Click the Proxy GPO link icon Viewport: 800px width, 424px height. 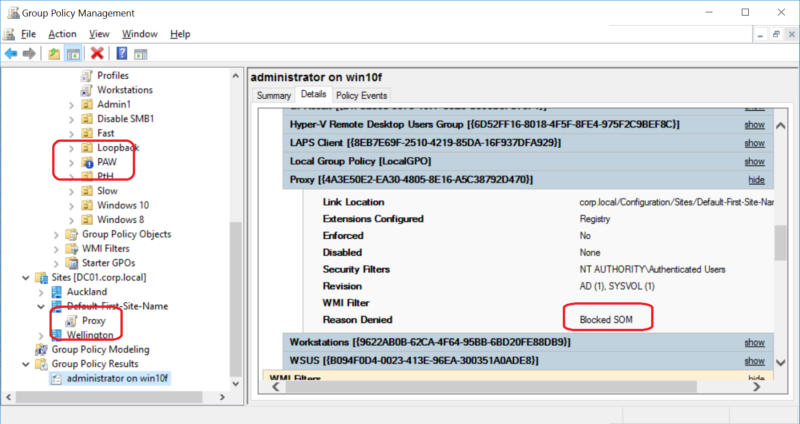[x=72, y=321]
